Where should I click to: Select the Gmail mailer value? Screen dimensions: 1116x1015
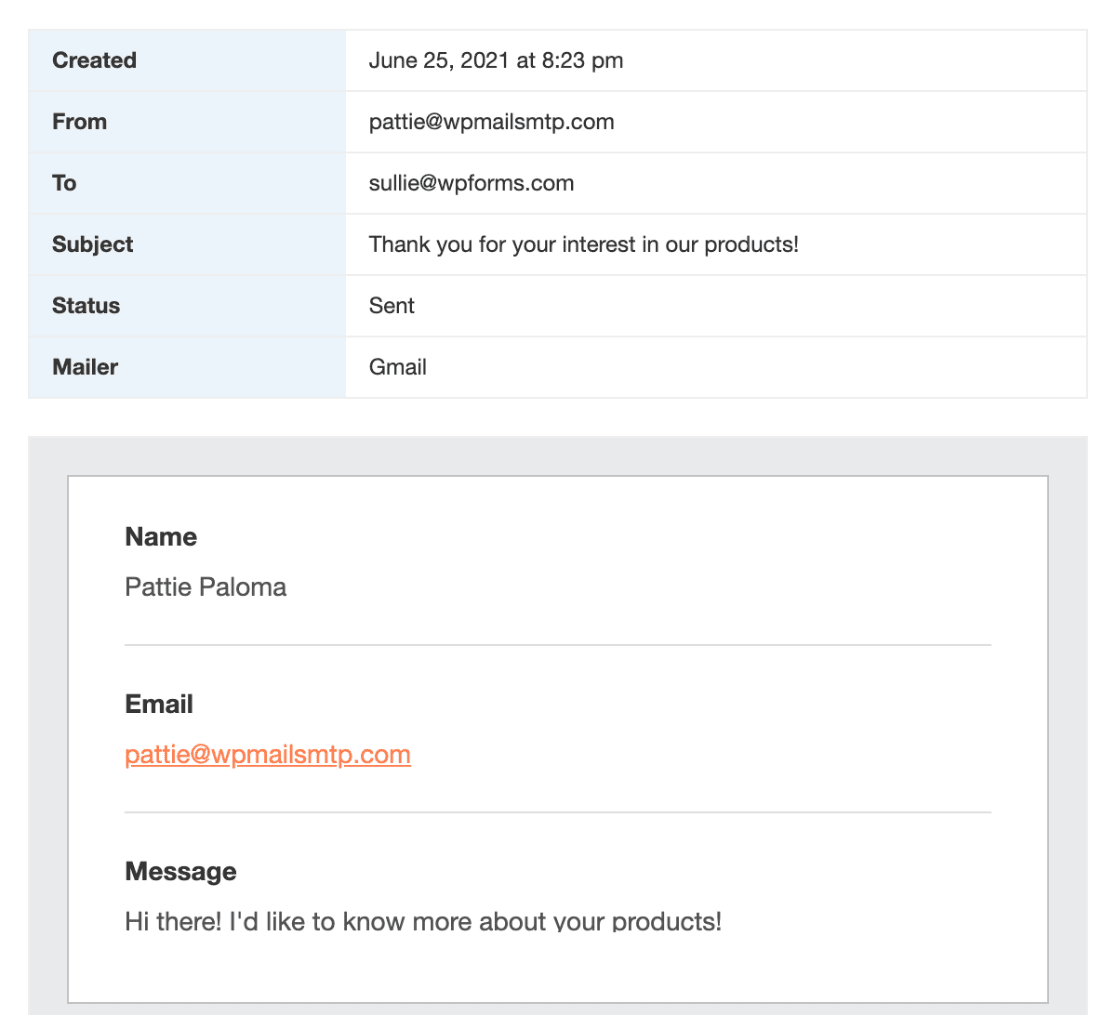pos(397,367)
